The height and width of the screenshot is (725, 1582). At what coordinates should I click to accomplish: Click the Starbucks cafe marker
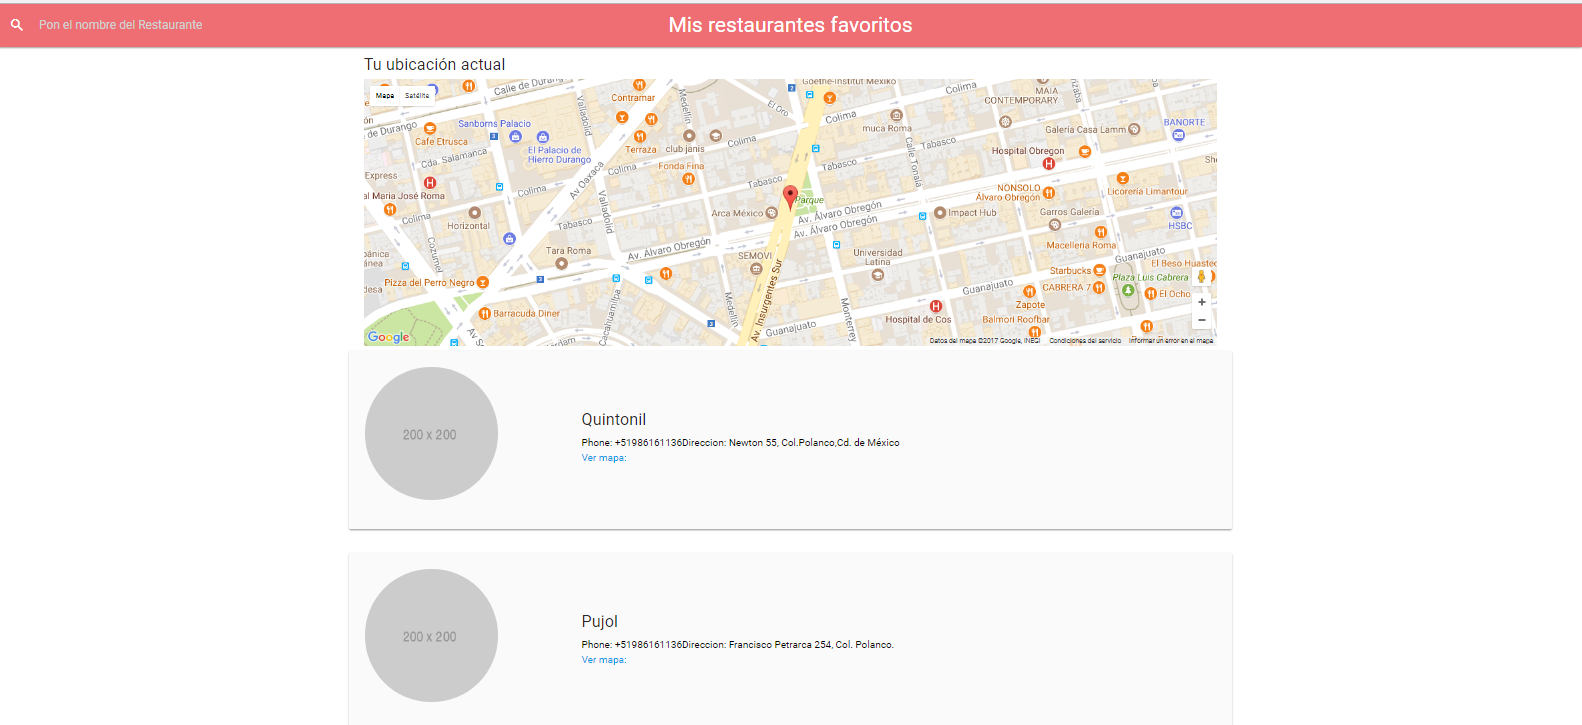[x=1100, y=271]
